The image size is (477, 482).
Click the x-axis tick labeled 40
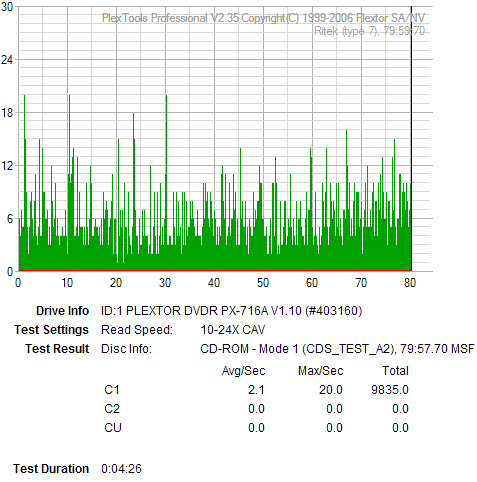[214, 283]
